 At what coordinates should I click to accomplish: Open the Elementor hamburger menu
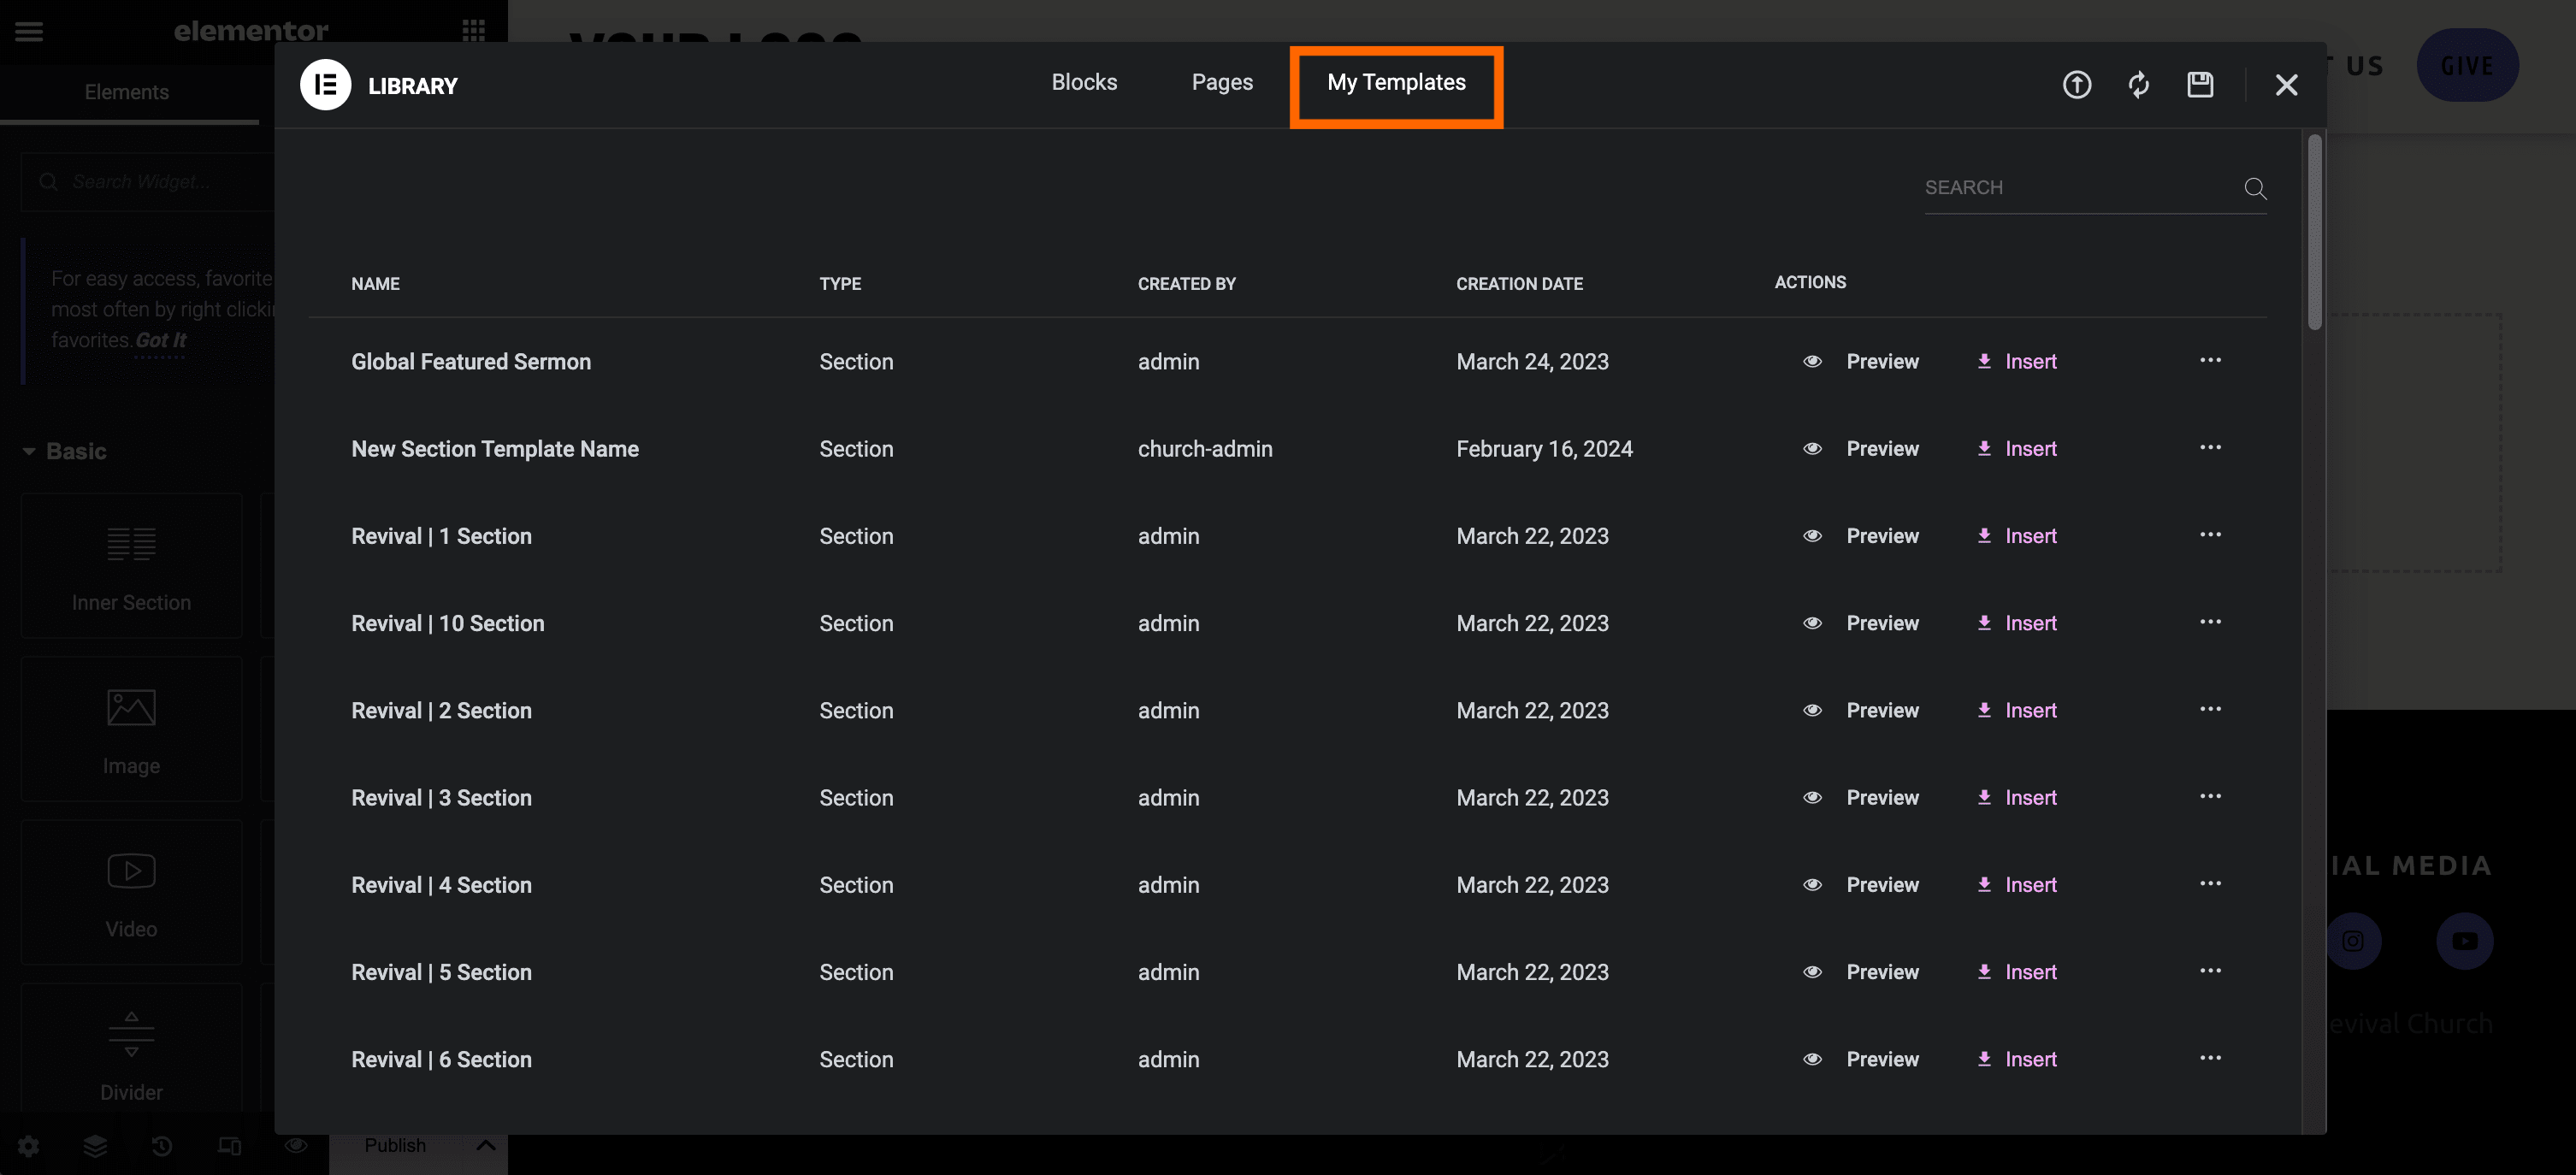[x=29, y=31]
